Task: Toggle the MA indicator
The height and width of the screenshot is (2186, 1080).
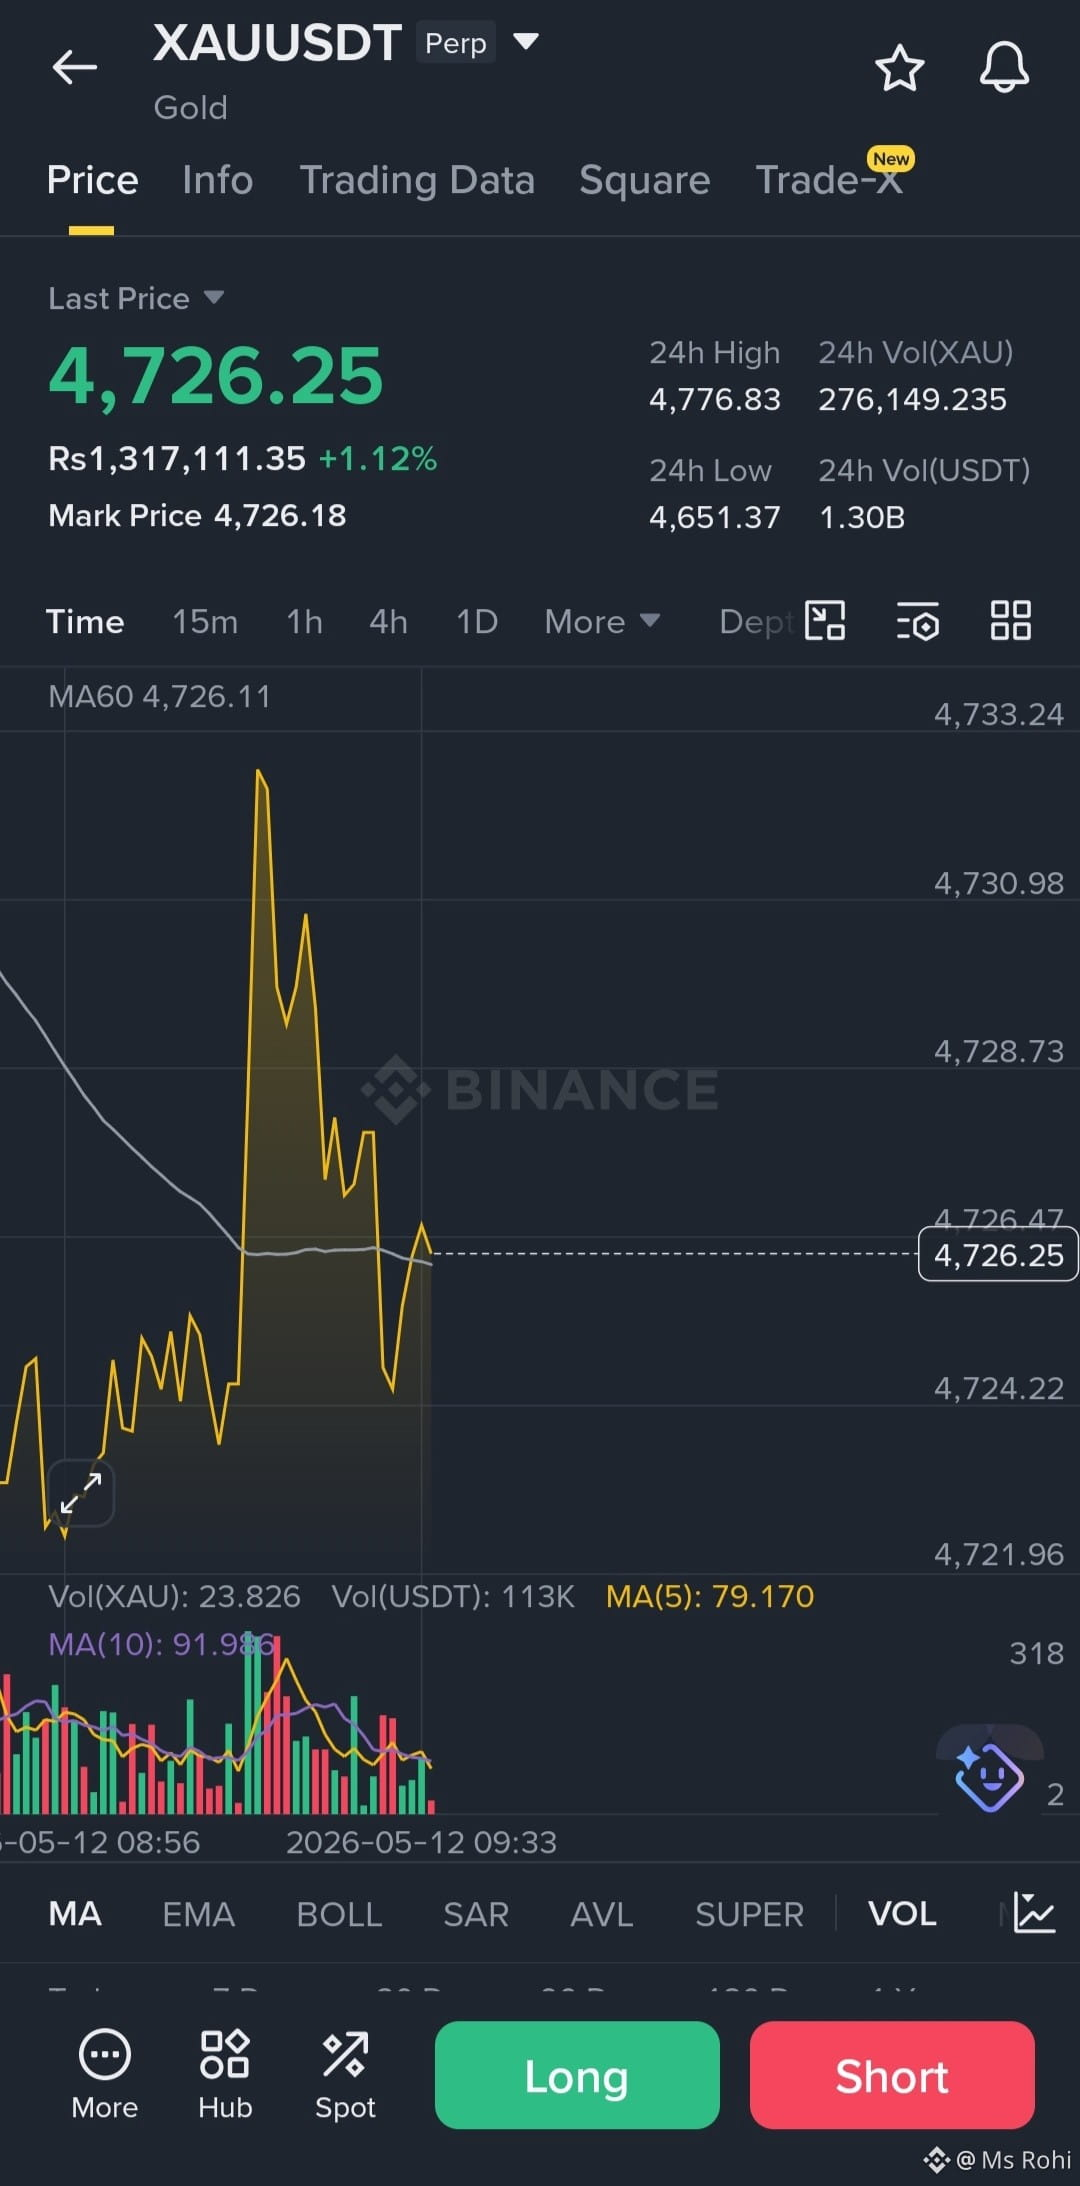Action: click(x=75, y=1914)
